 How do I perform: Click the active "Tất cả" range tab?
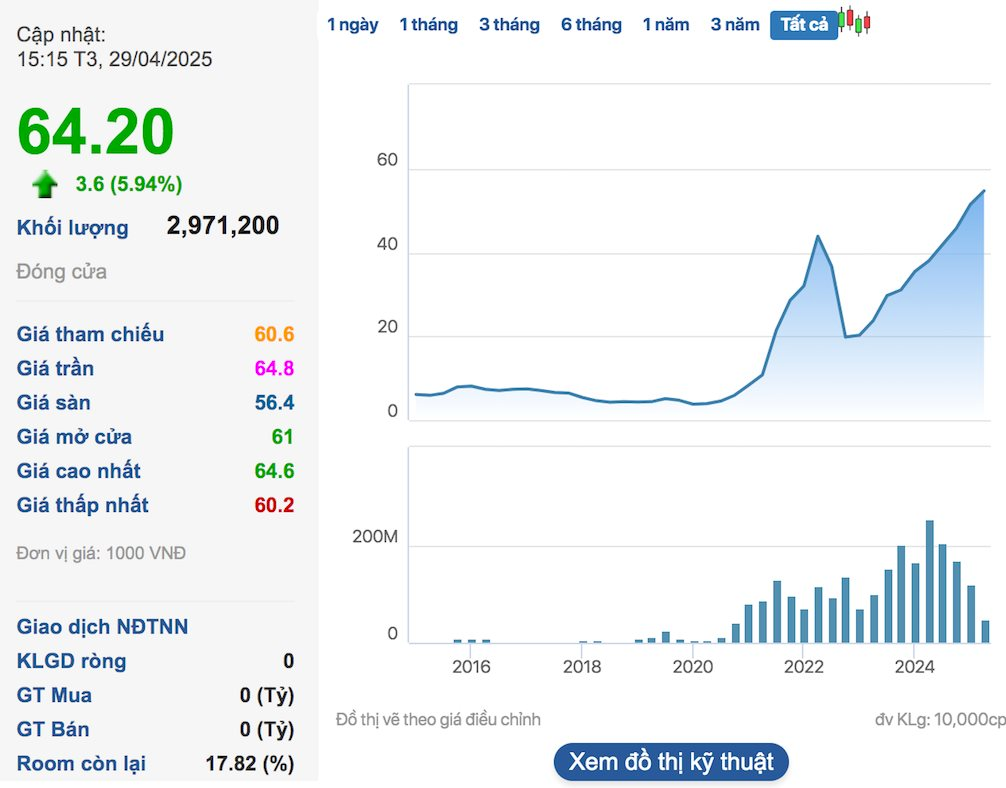(803, 25)
